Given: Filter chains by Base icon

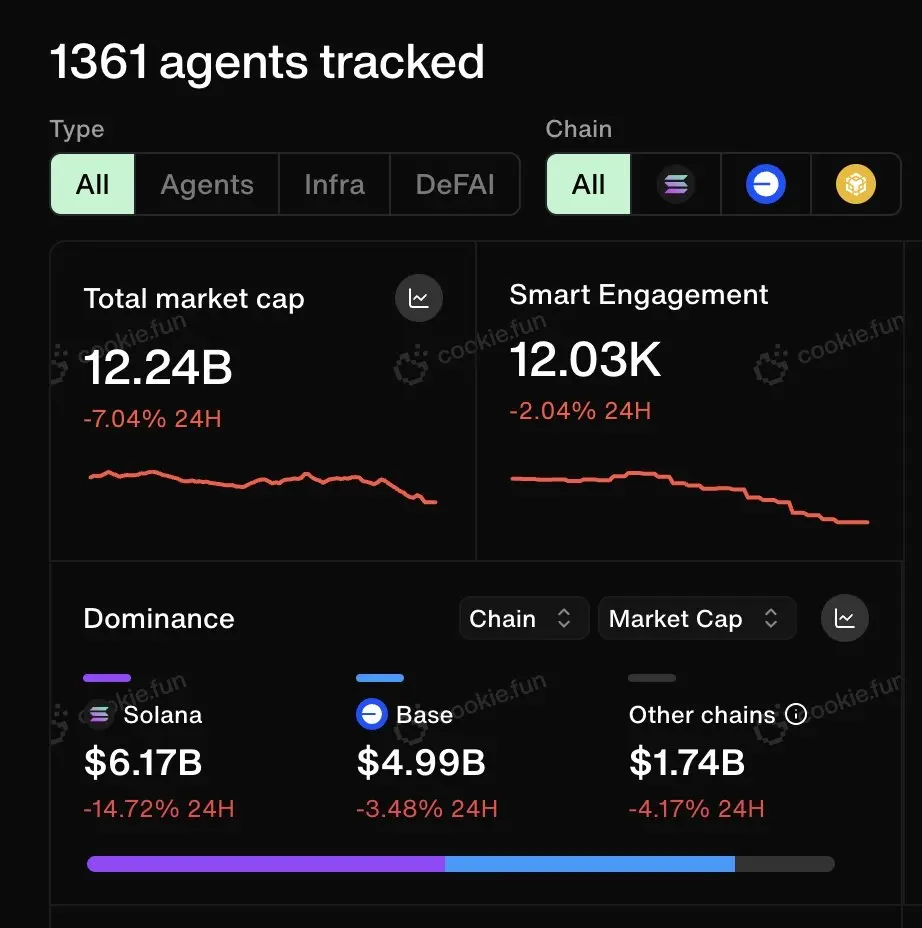Looking at the screenshot, I should (x=766, y=185).
